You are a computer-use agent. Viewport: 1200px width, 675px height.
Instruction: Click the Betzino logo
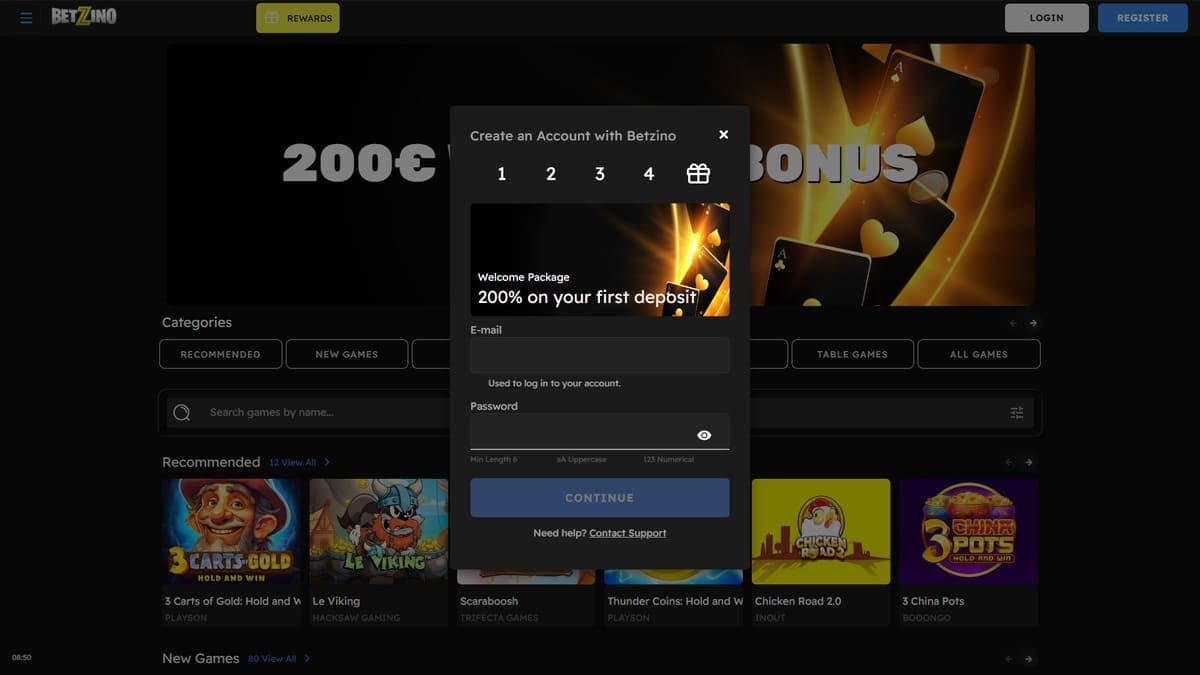pos(84,17)
